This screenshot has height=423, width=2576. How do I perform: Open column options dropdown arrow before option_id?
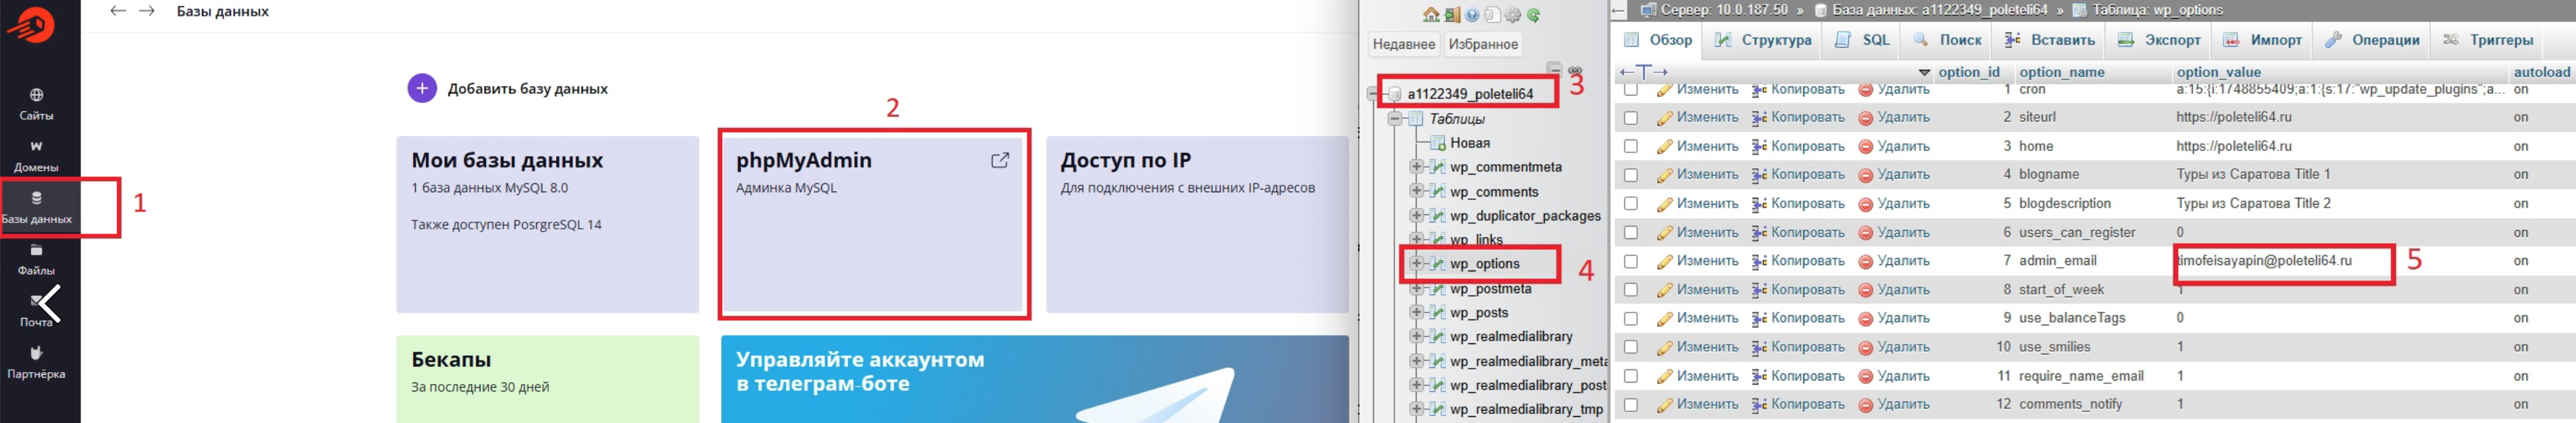(1924, 73)
